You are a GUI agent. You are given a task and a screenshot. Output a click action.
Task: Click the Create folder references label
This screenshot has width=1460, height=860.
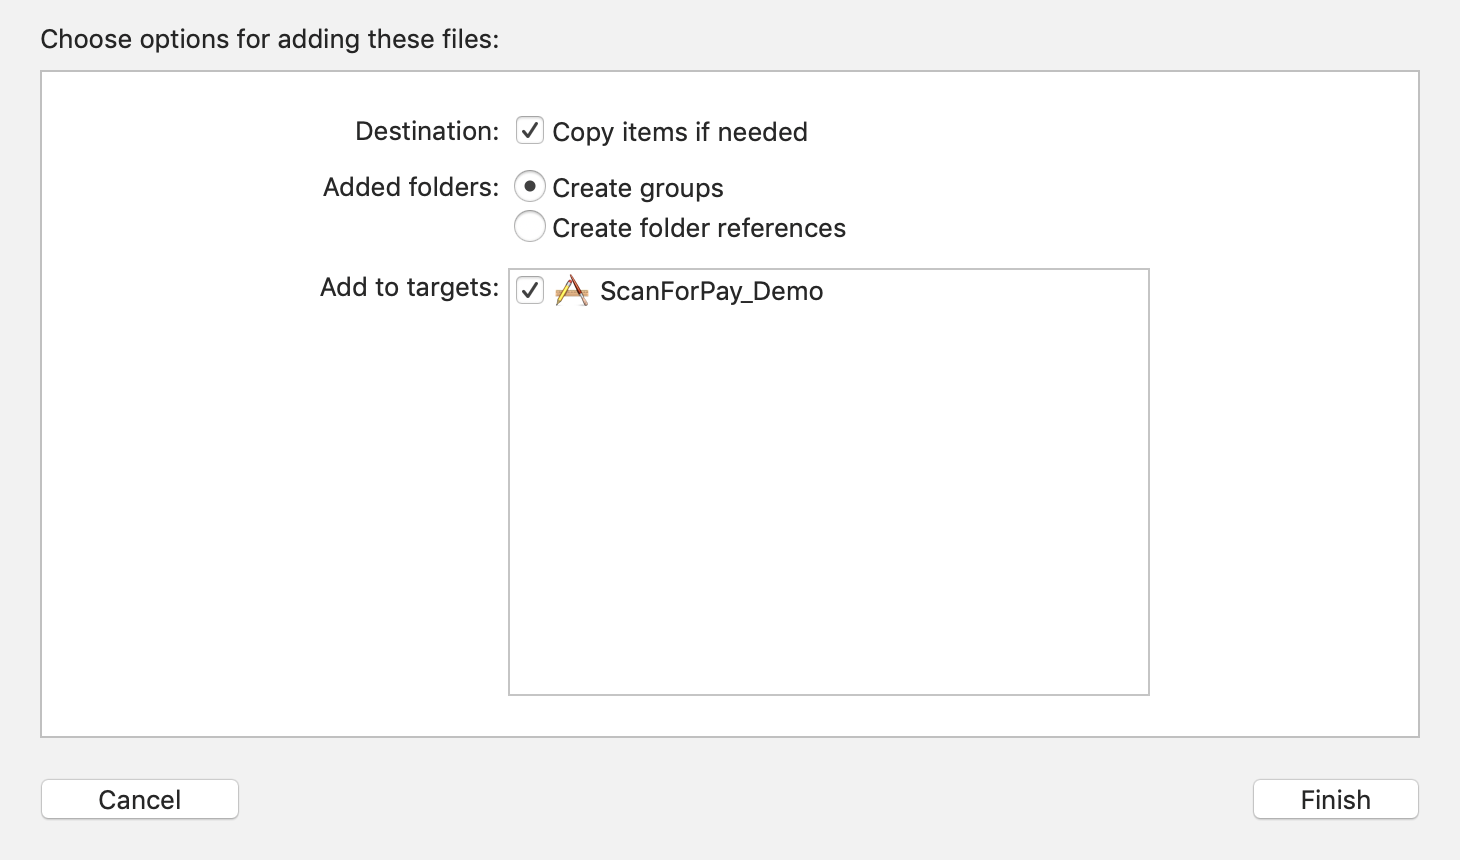[x=699, y=228]
